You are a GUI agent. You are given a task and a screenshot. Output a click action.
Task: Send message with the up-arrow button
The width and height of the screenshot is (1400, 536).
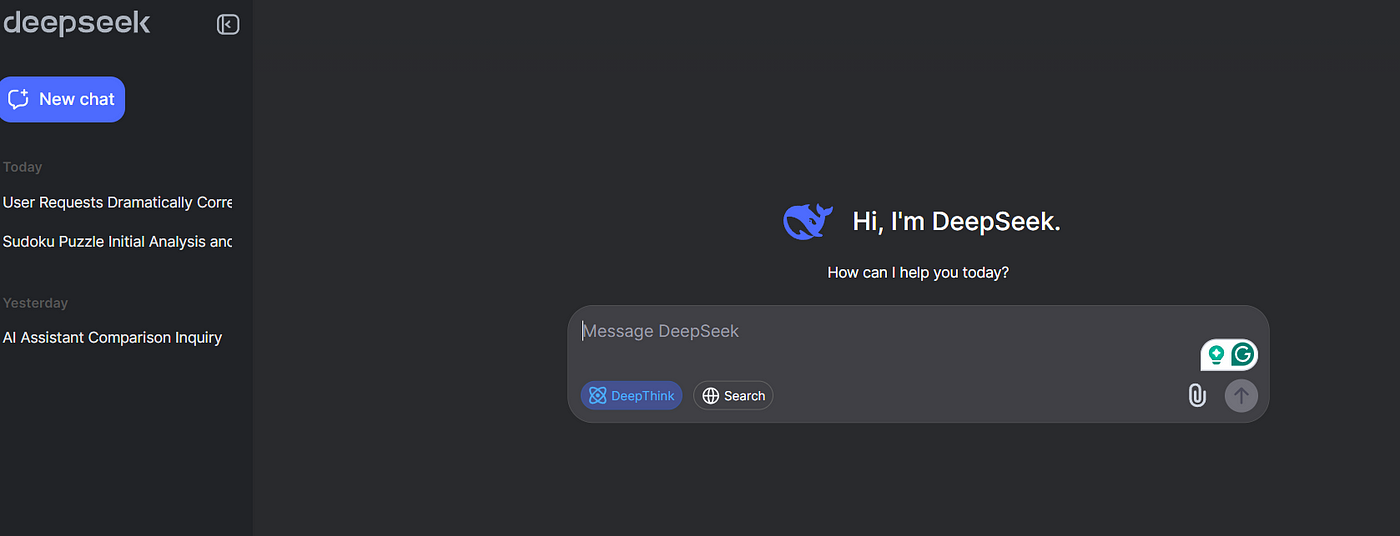pyautogui.click(x=1241, y=395)
